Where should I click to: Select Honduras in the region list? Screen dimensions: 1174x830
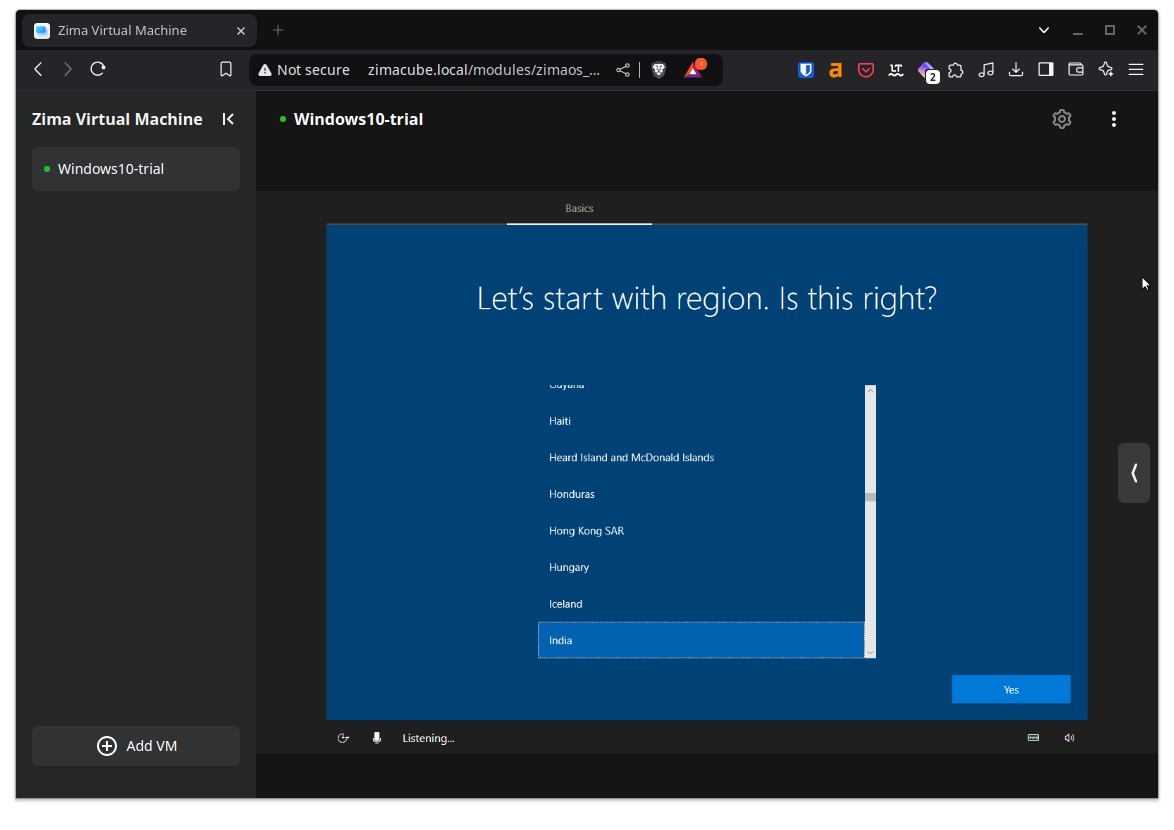pyautogui.click(x=701, y=494)
